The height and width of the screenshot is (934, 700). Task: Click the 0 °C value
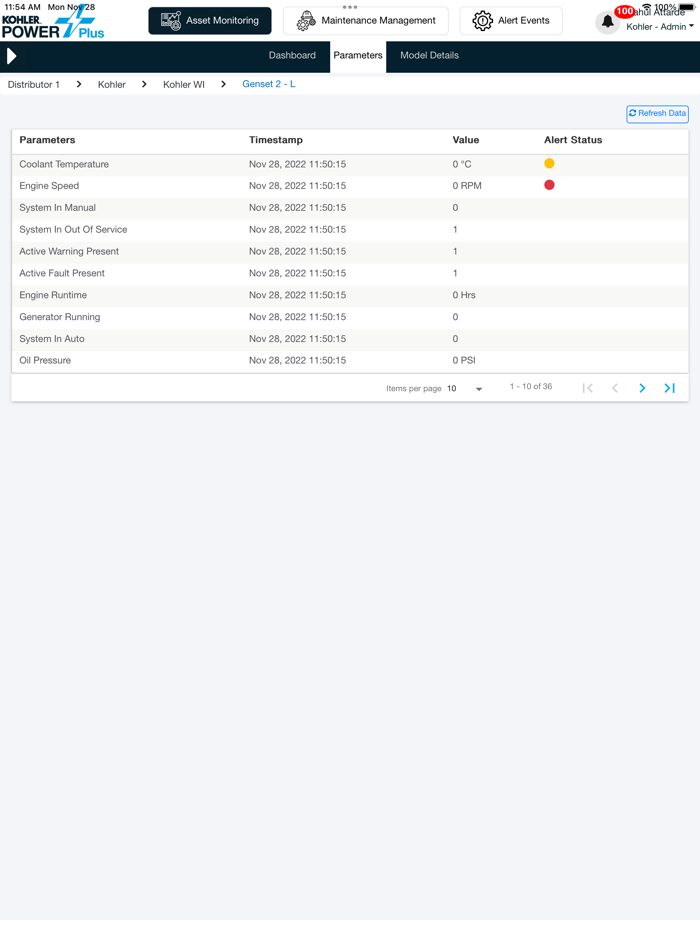tap(462, 164)
